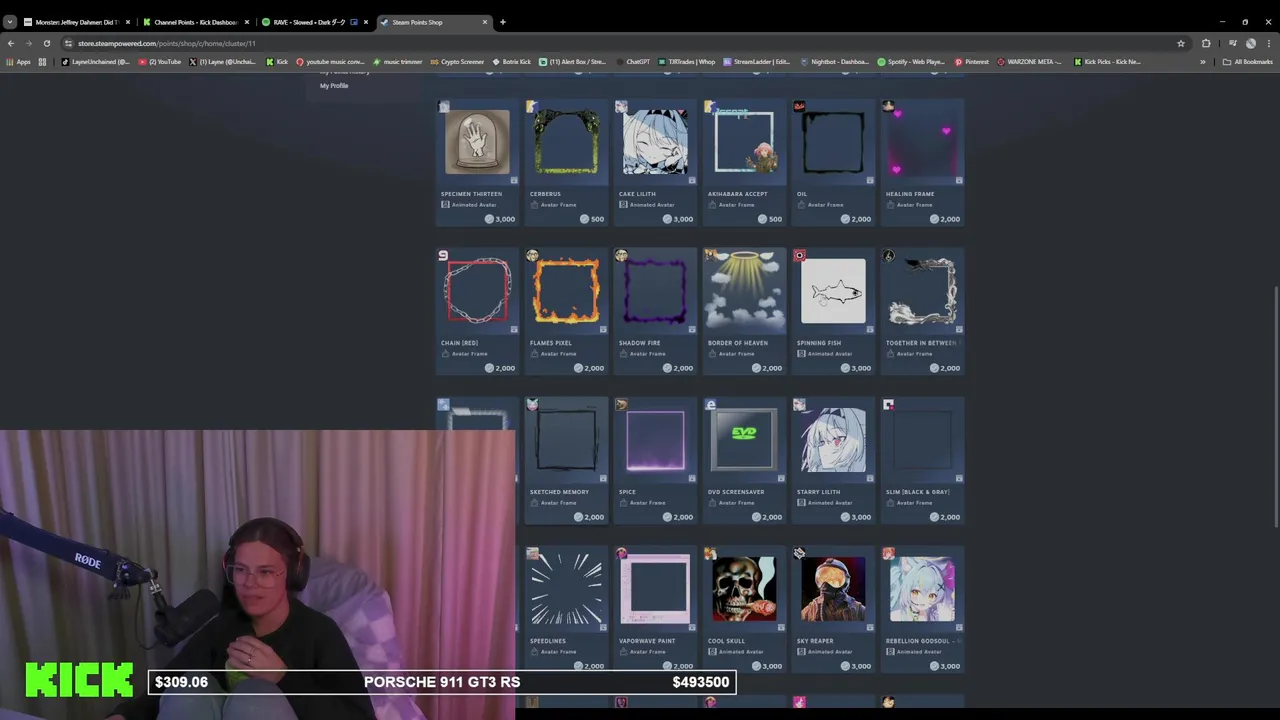
Task: Click game icon on DVD Screensaver card
Action: (710, 405)
